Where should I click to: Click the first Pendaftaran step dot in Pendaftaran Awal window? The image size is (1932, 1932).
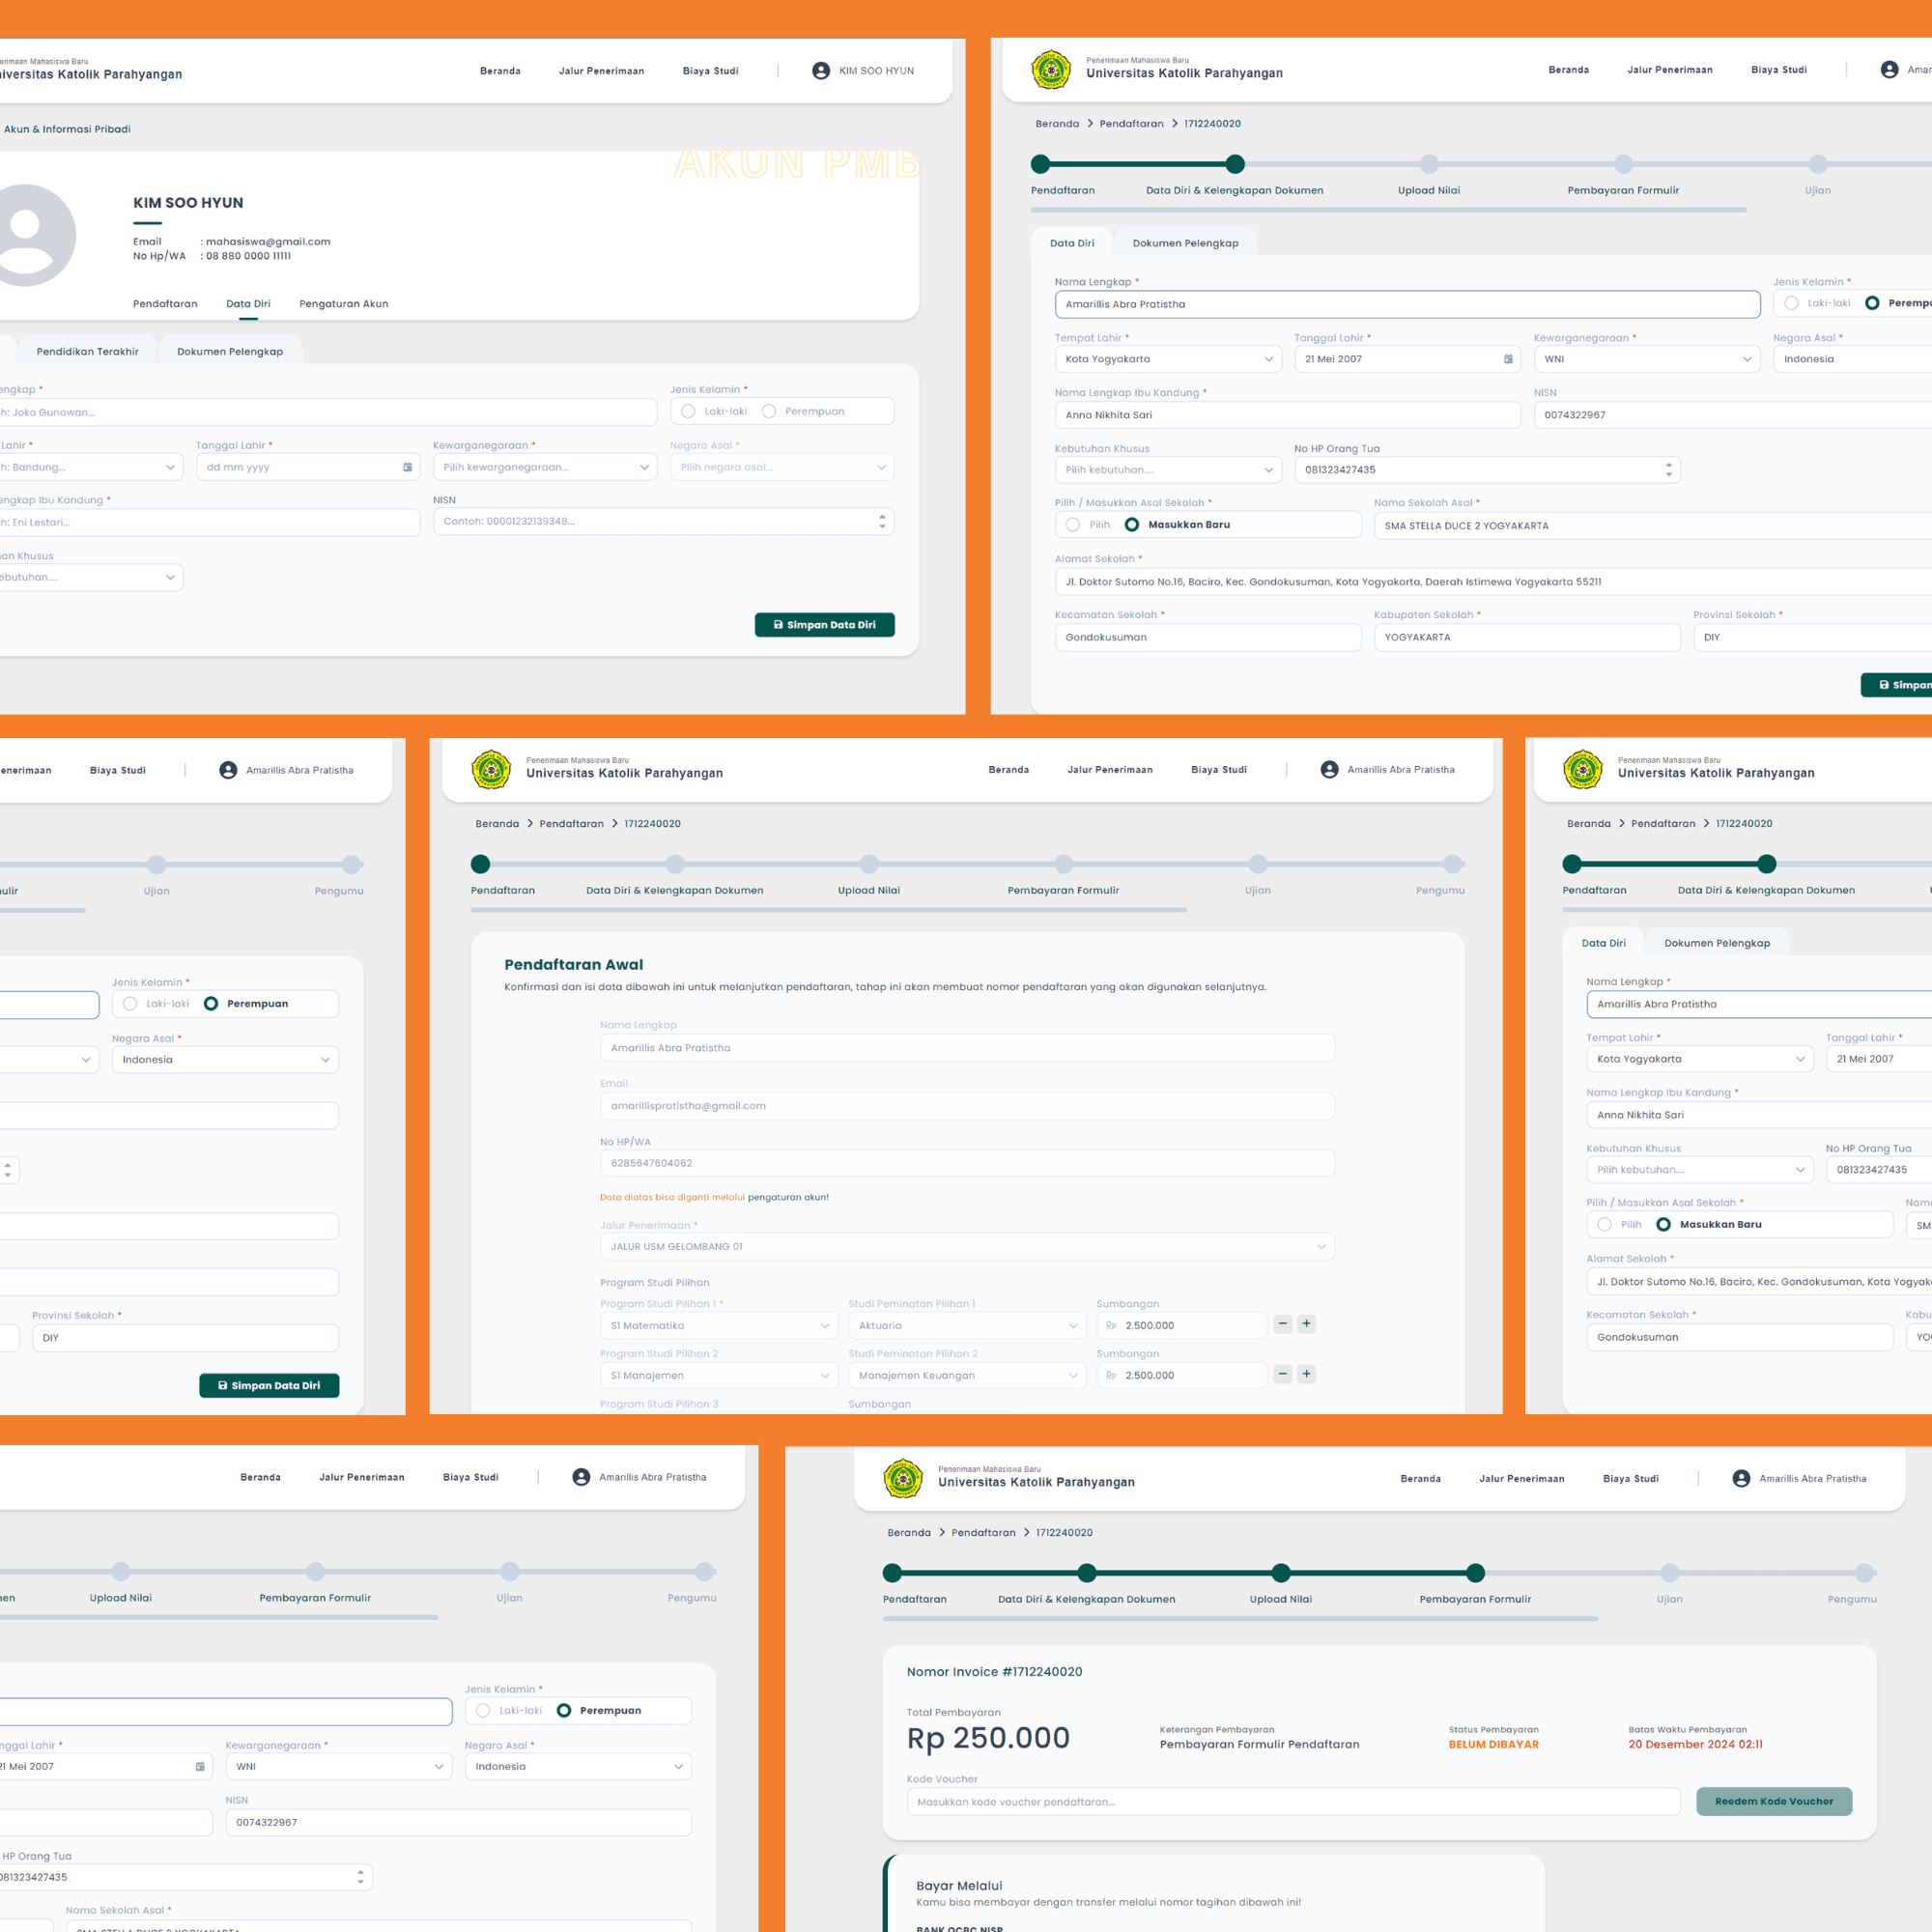click(480, 864)
